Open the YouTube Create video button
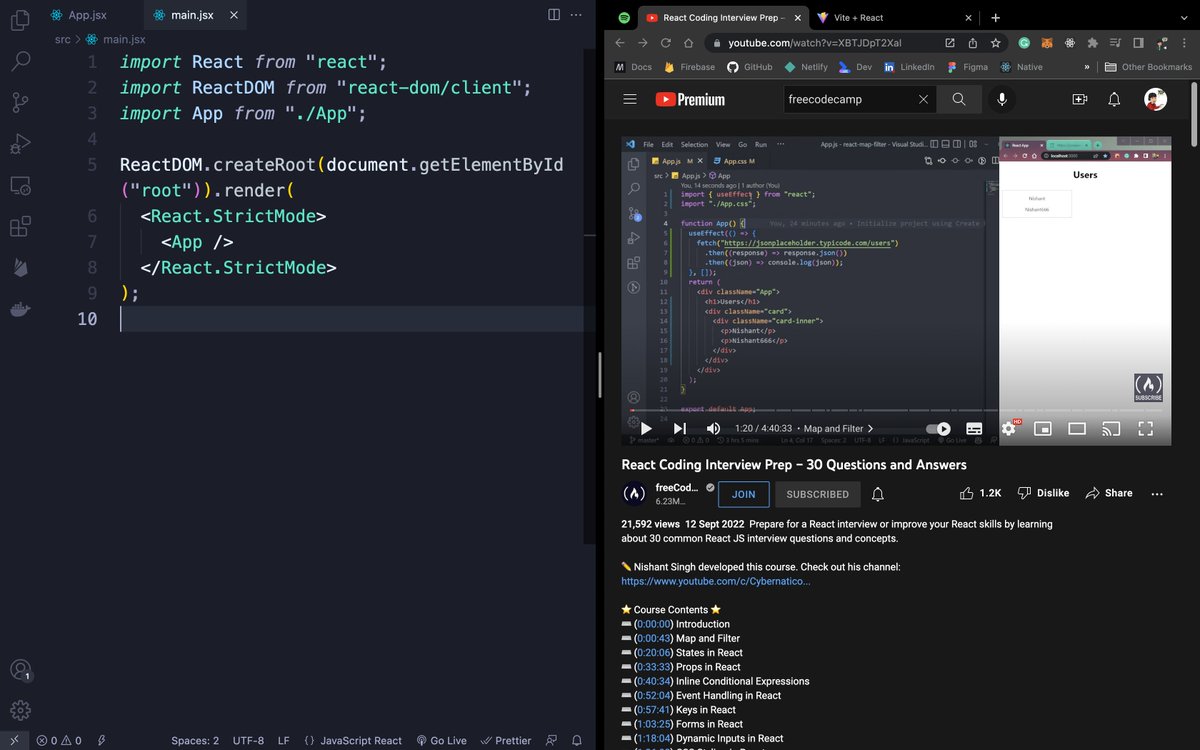This screenshot has height=750, width=1200. tap(1079, 99)
